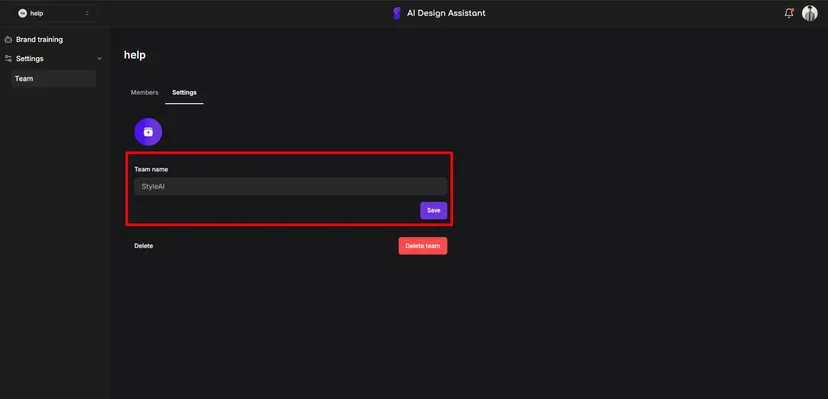Click the Team name label
This screenshot has width=828, height=399.
[x=151, y=169]
